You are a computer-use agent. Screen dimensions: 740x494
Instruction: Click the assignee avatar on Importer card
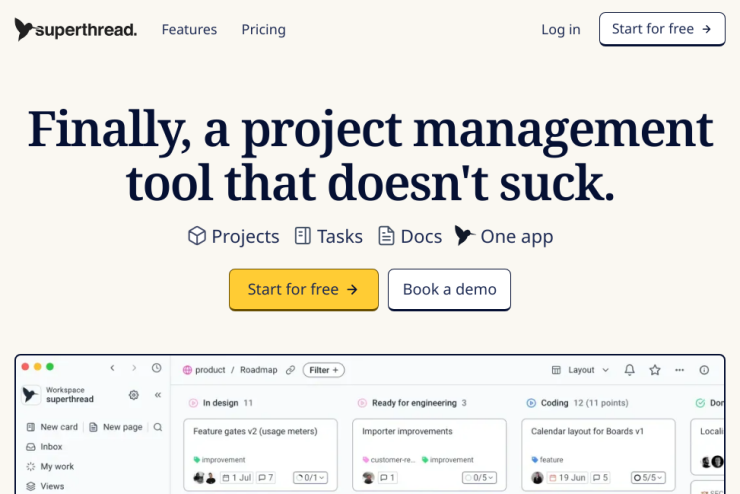tap(368, 478)
